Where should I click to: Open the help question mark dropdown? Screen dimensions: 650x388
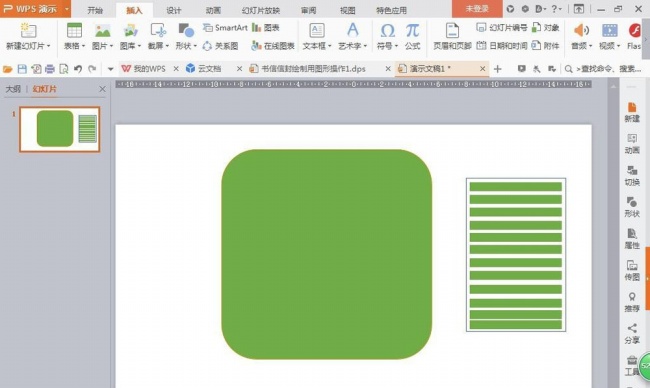coord(556,9)
